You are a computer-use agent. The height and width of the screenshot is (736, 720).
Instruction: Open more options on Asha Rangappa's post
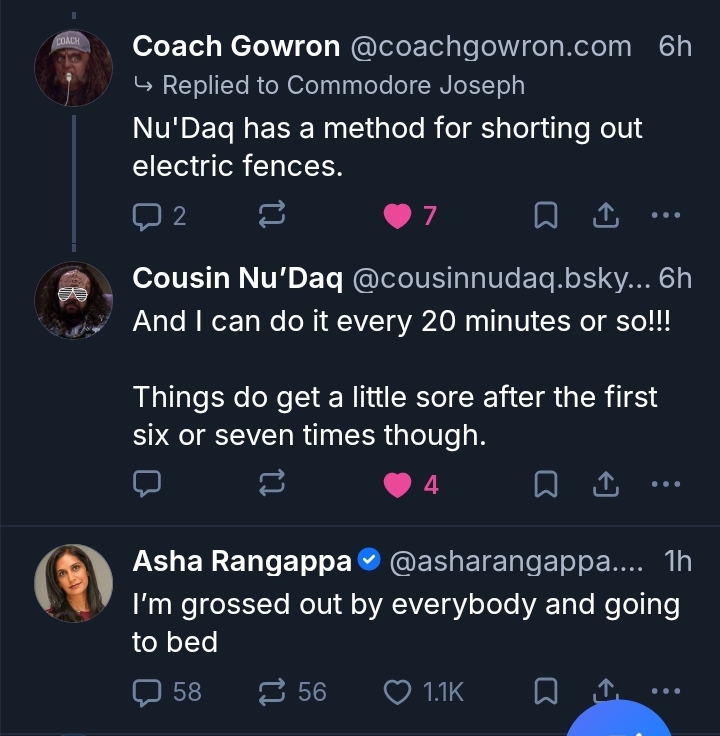click(x=665, y=690)
